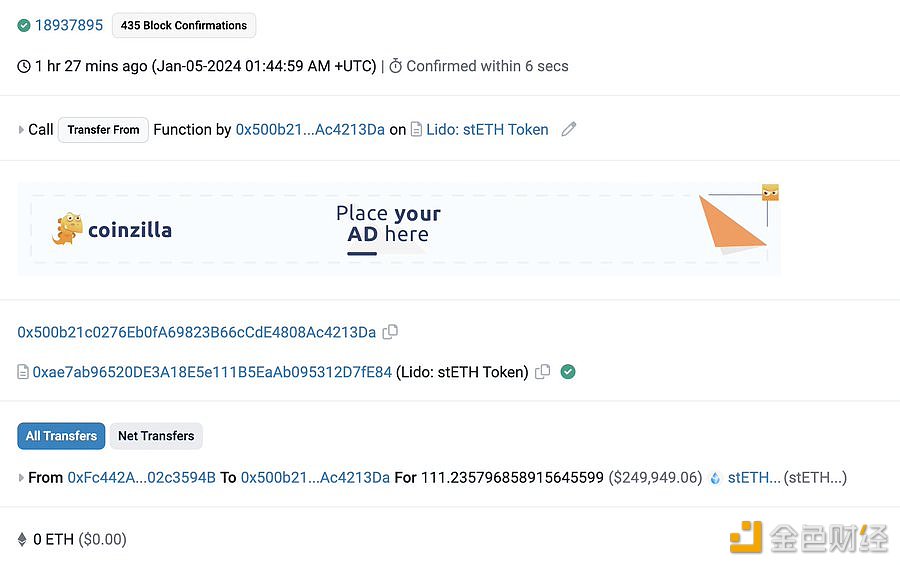This screenshot has width=900, height=565.
Task: Expand the Call Transfer From details arrow
Action: (x=21, y=130)
